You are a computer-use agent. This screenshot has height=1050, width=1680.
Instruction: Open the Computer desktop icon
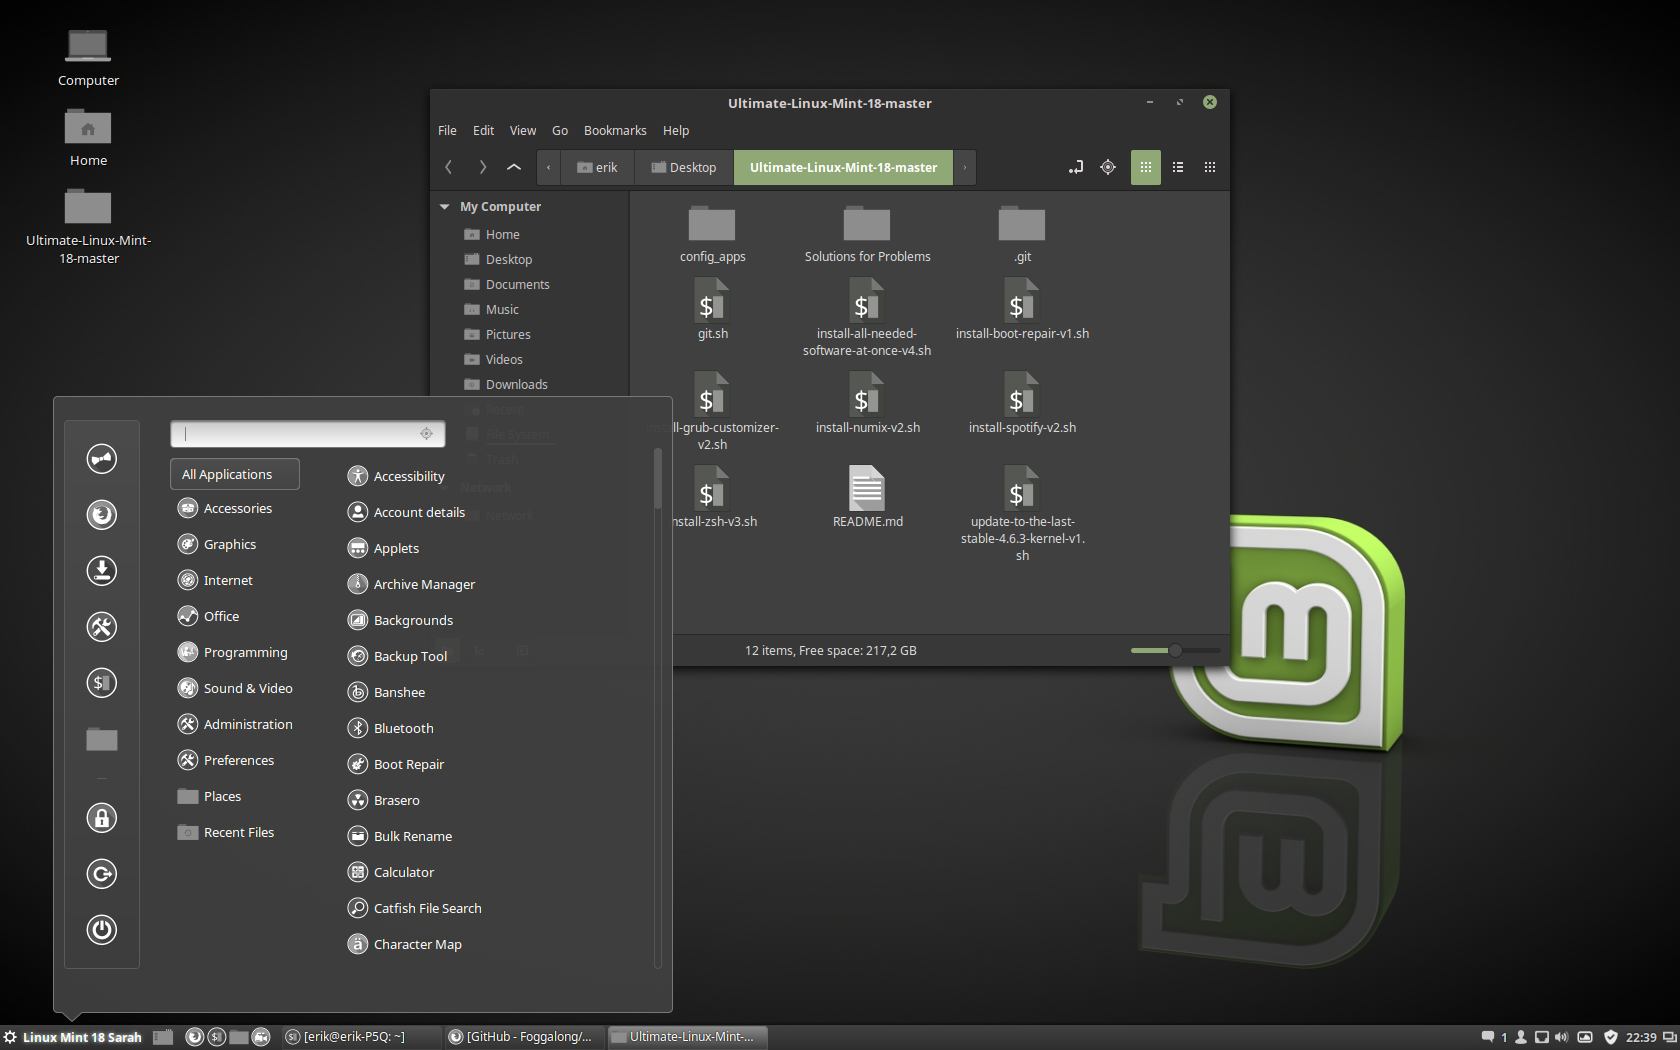[x=88, y=57]
